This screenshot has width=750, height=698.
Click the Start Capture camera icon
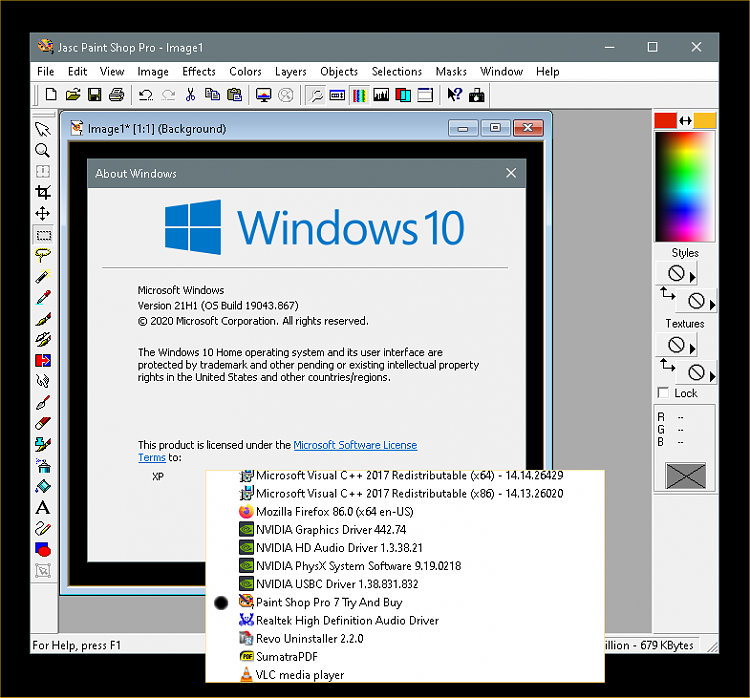pos(476,95)
